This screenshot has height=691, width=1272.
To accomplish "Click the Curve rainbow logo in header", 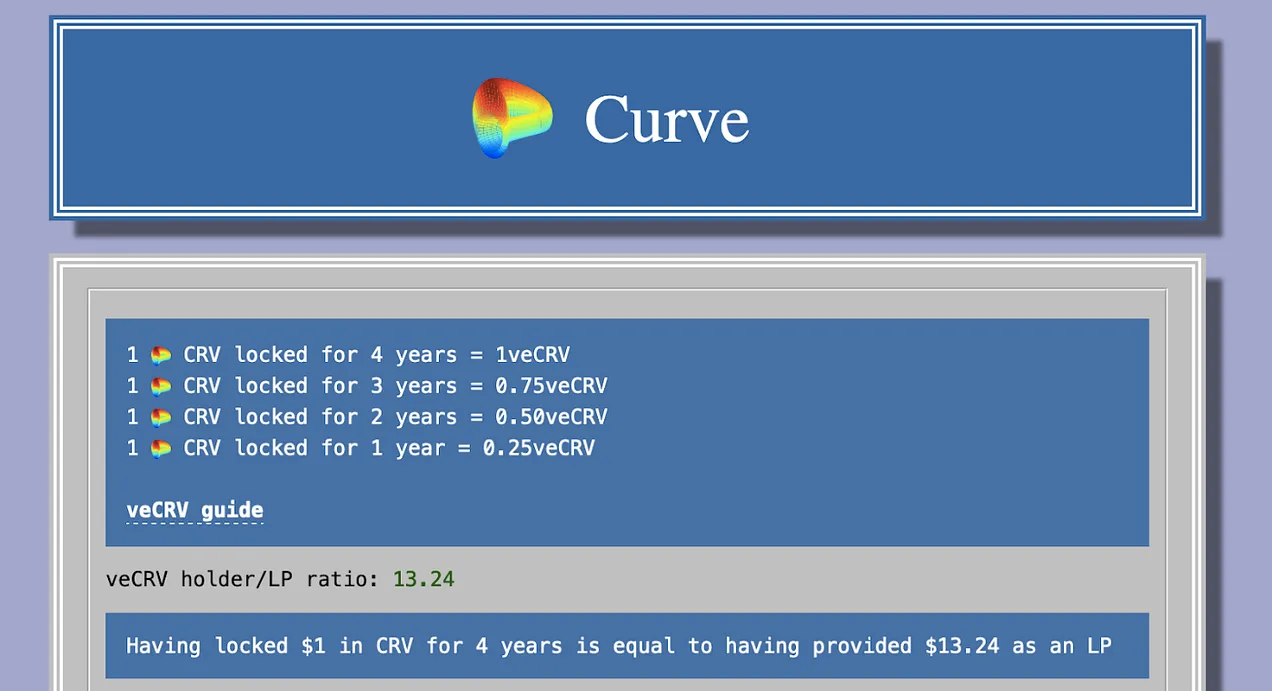I will click(511, 118).
